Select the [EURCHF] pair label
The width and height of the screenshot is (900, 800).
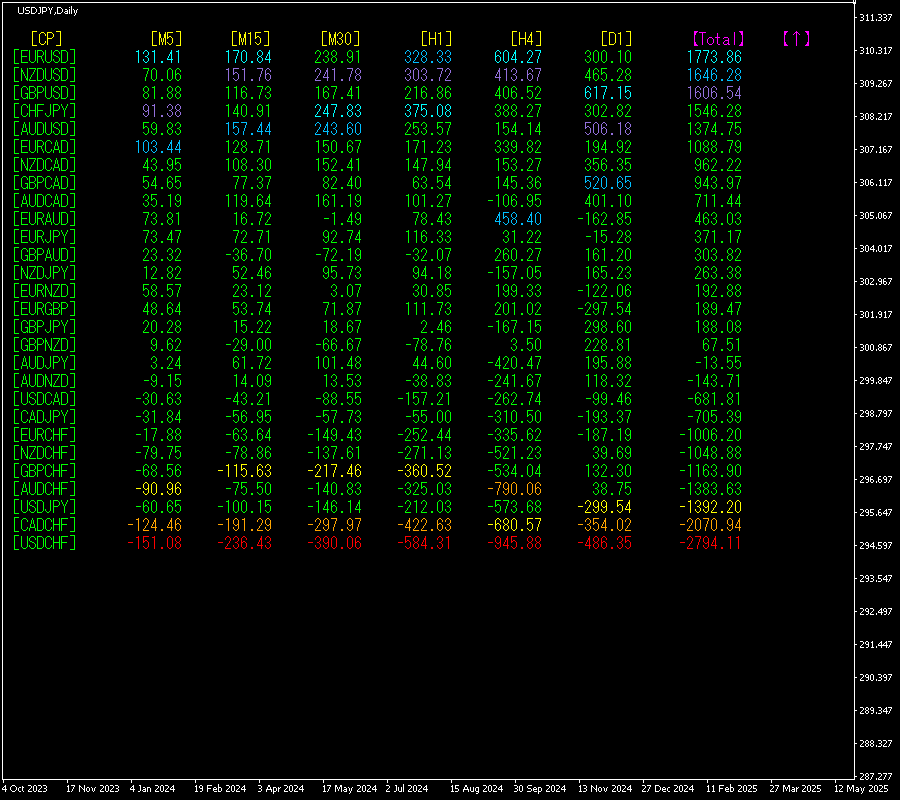point(44,435)
